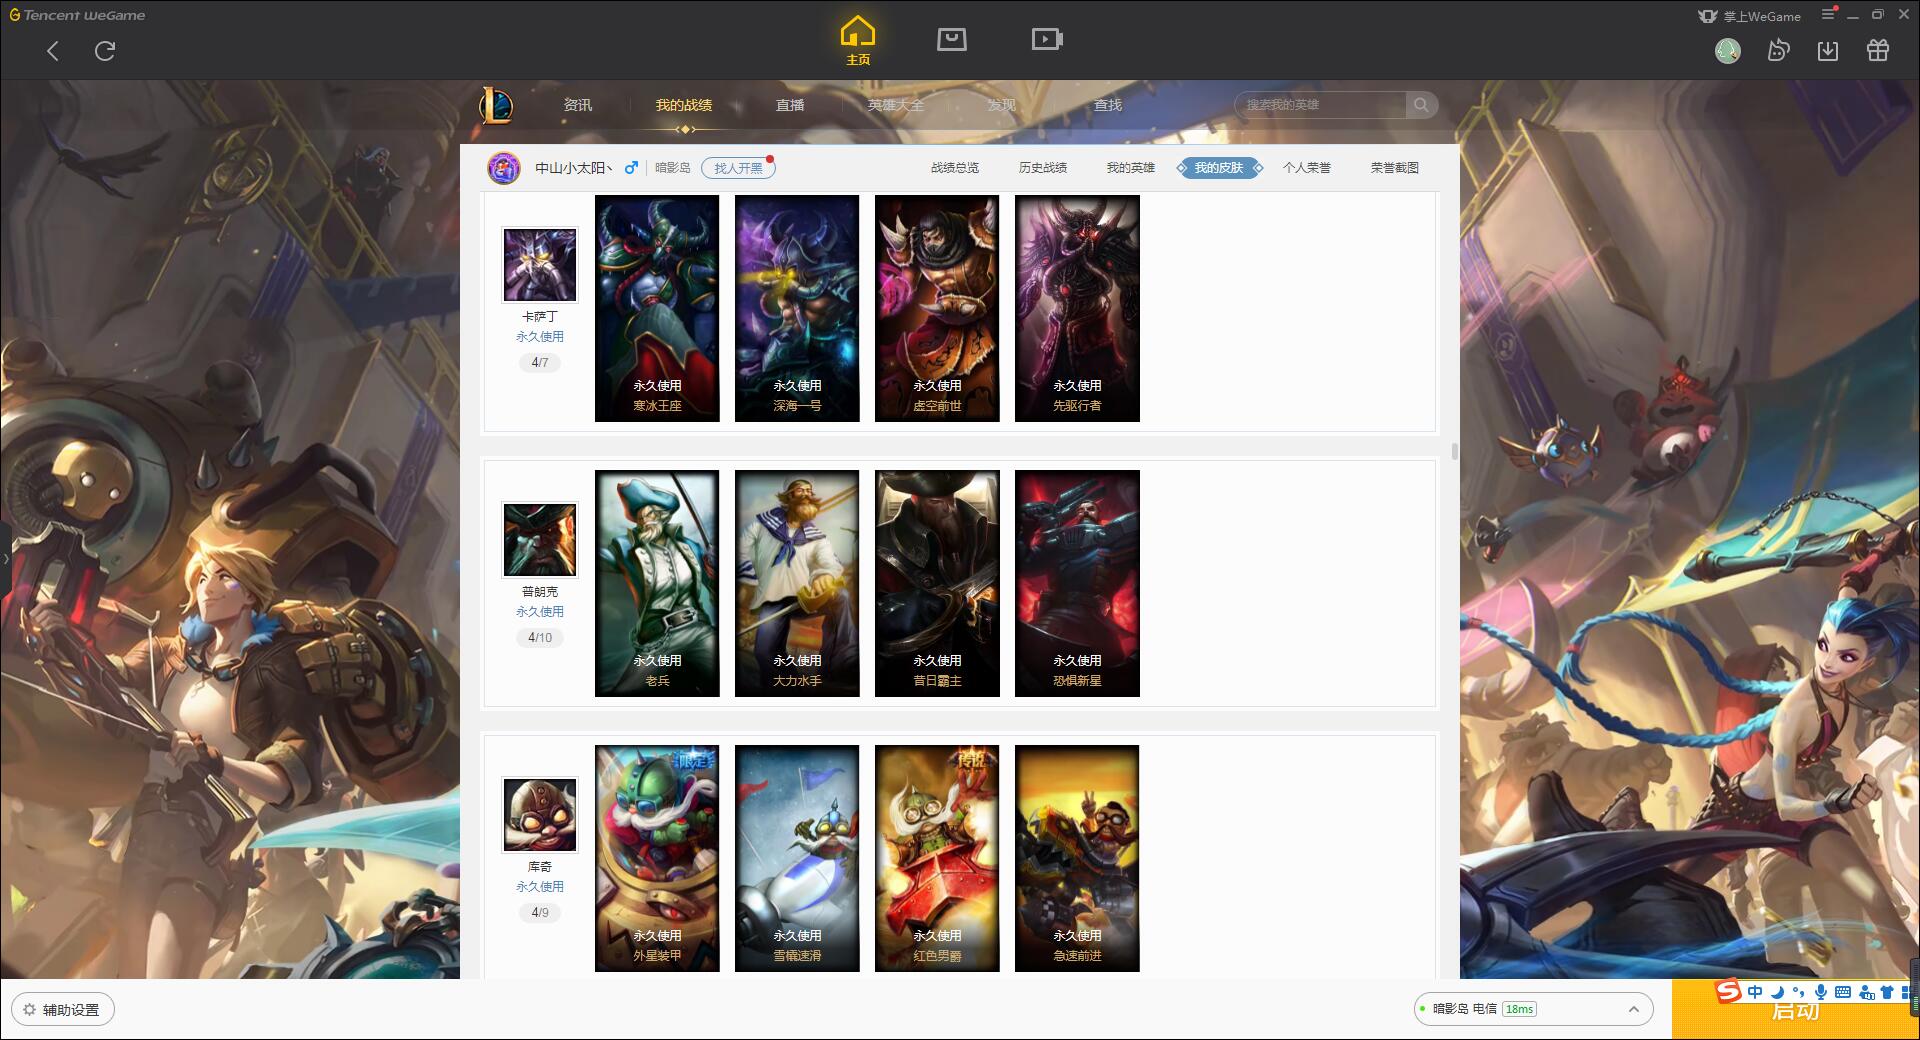This screenshot has width=1920, height=1040.
Task: Click the 库奇 champion portrait
Action: pos(540,815)
